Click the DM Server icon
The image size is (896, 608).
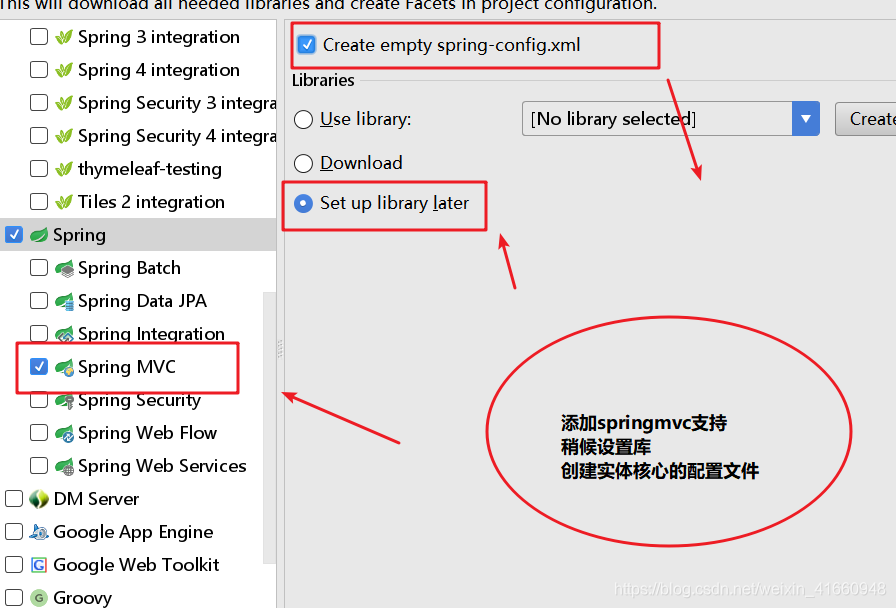[x=39, y=499]
